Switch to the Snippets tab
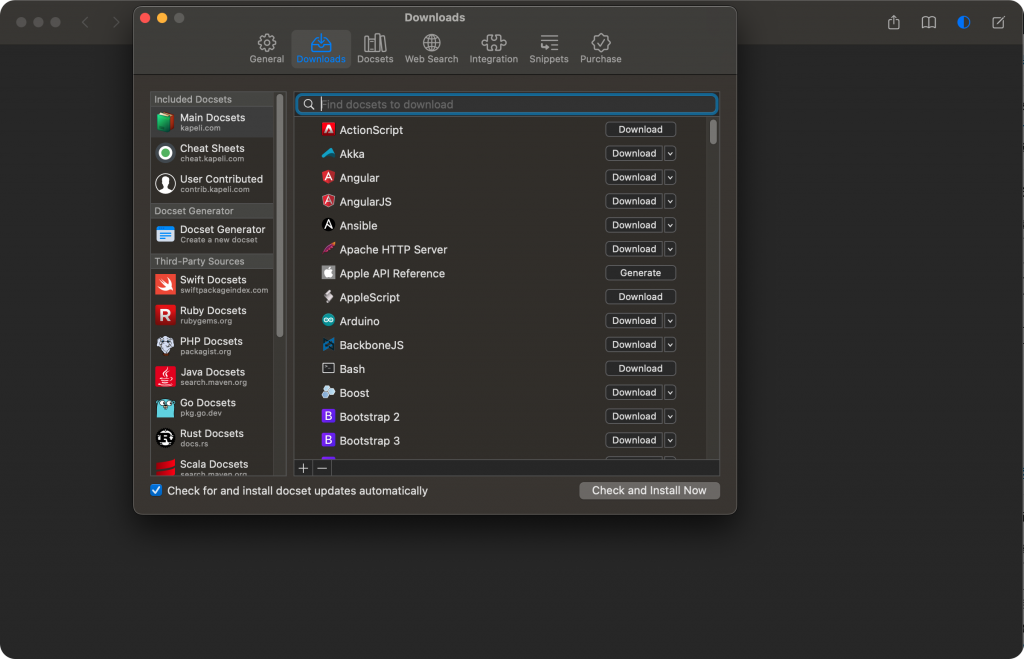 click(548, 47)
